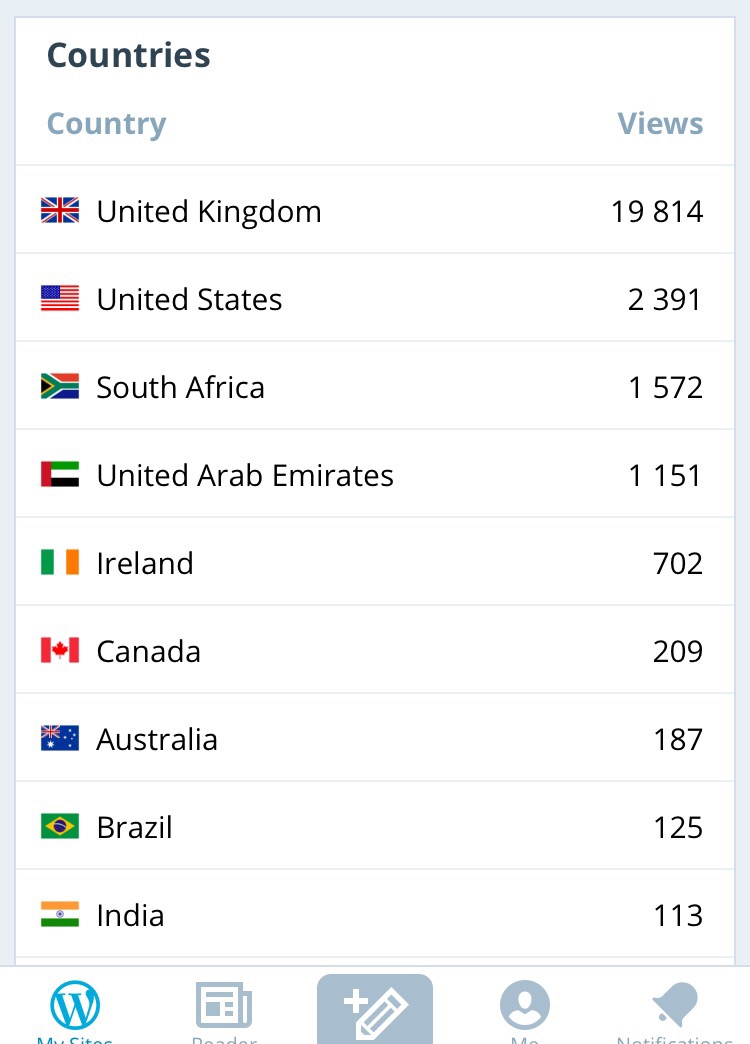Tap the Australia flag icon
Image resolution: width=750 pixels, height=1044 pixels.
[60, 738]
